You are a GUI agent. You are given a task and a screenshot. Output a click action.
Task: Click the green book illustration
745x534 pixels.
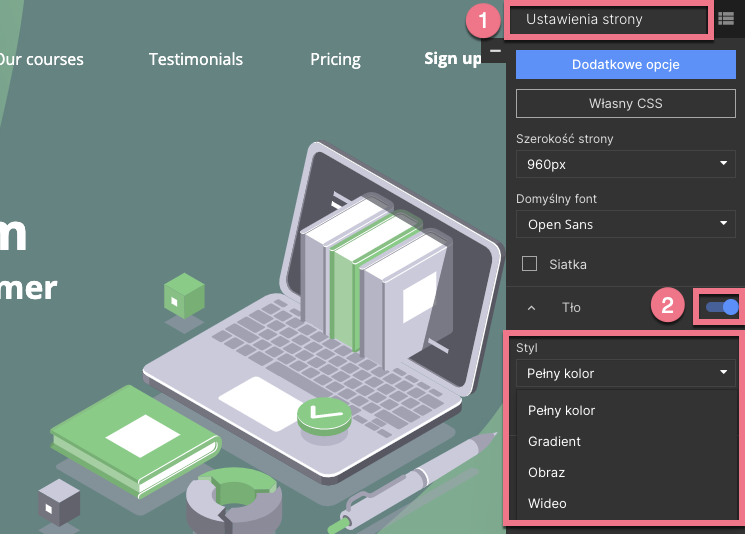coord(135,440)
